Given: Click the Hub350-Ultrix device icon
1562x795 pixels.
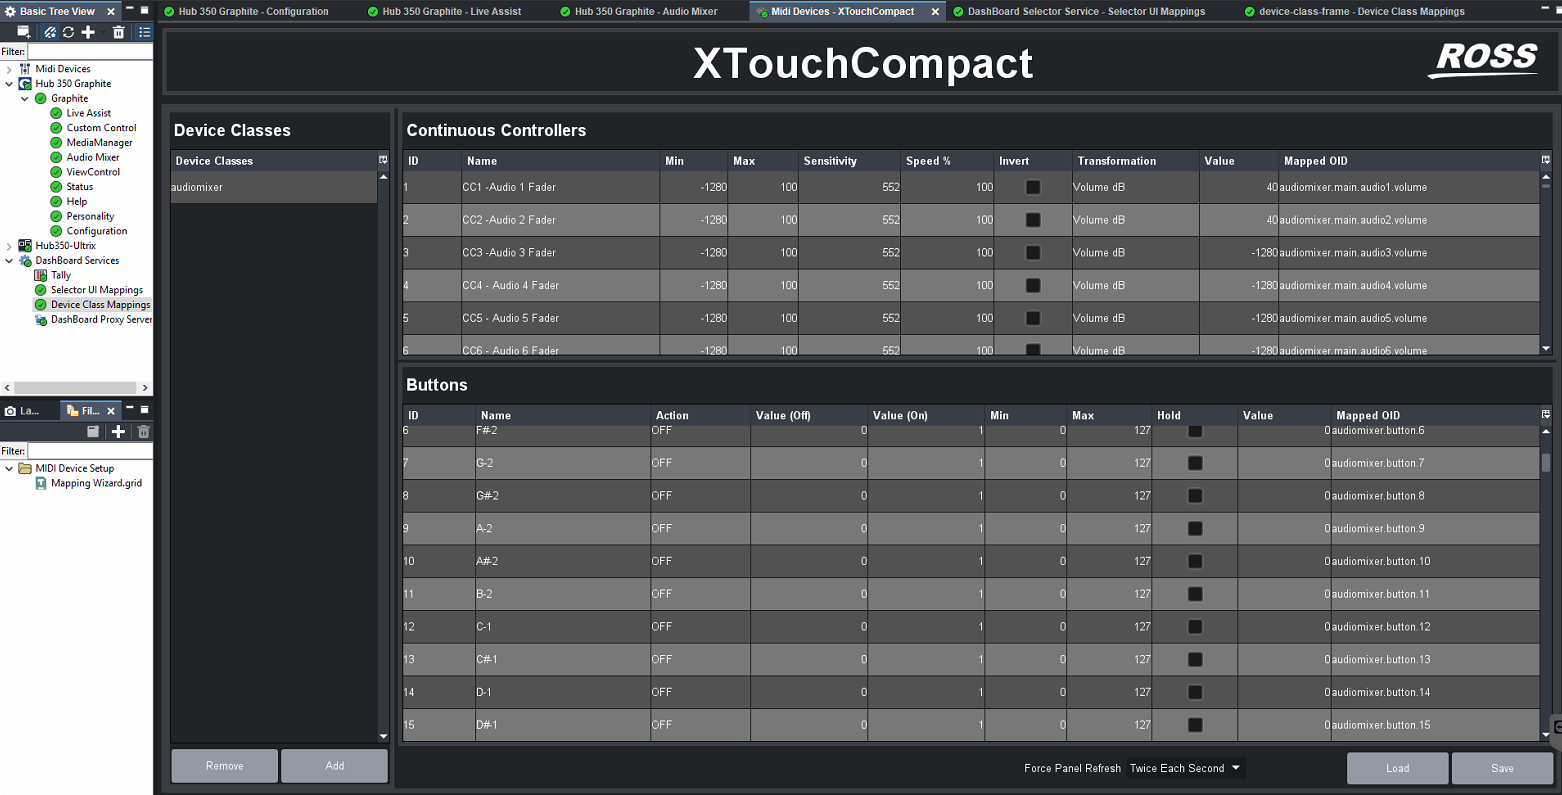Looking at the screenshot, I should [x=25, y=246].
